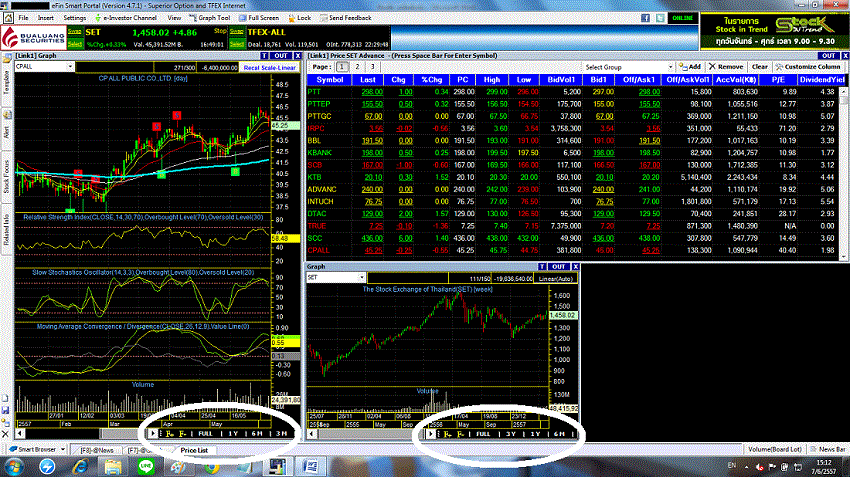850x477 pixels.
Task: Click the Add icon button in Price panel
Action: pos(690,67)
